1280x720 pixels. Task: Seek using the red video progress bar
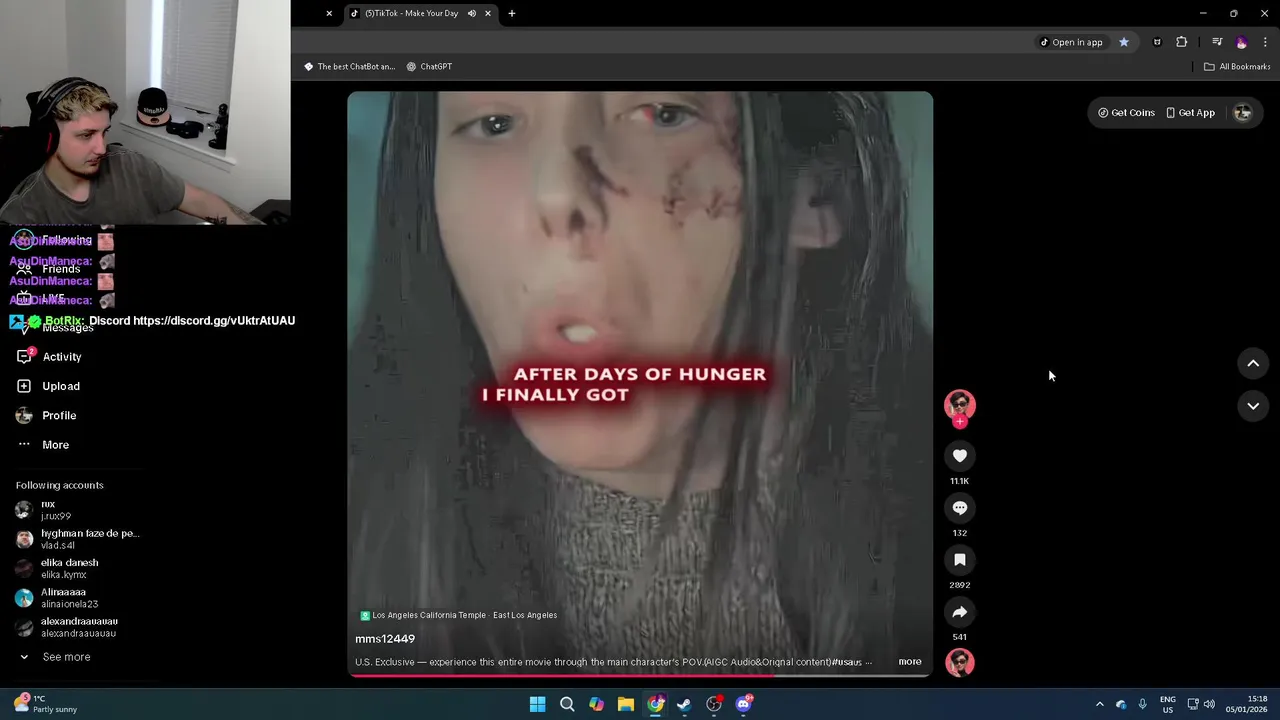point(640,675)
